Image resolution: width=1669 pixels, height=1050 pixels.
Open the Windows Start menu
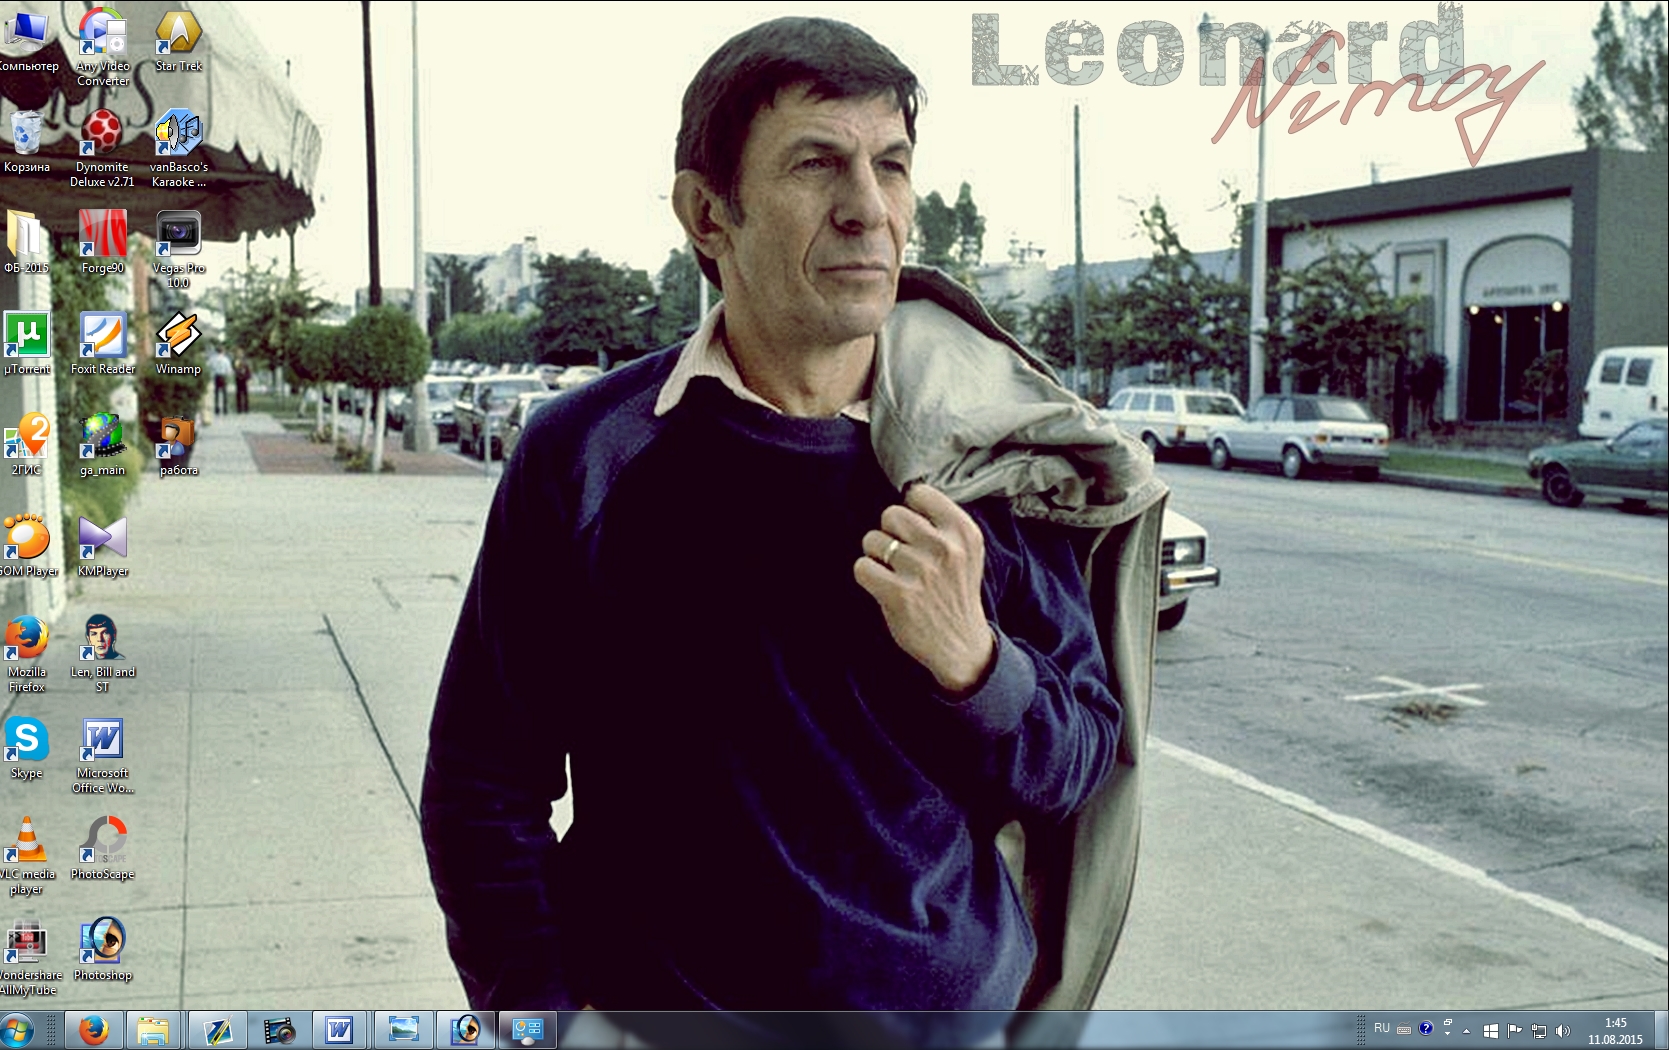(x=17, y=1030)
